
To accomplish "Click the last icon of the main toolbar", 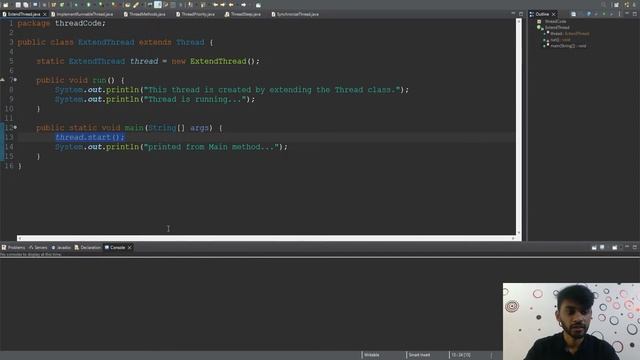I will coord(258,5).
